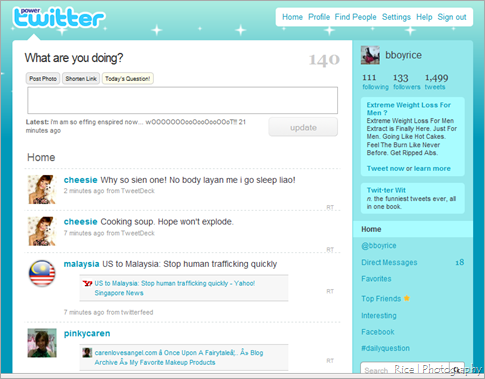Click the 18 direct messages count
The width and height of the screenshot is (485, 379).
coord(460,262)
